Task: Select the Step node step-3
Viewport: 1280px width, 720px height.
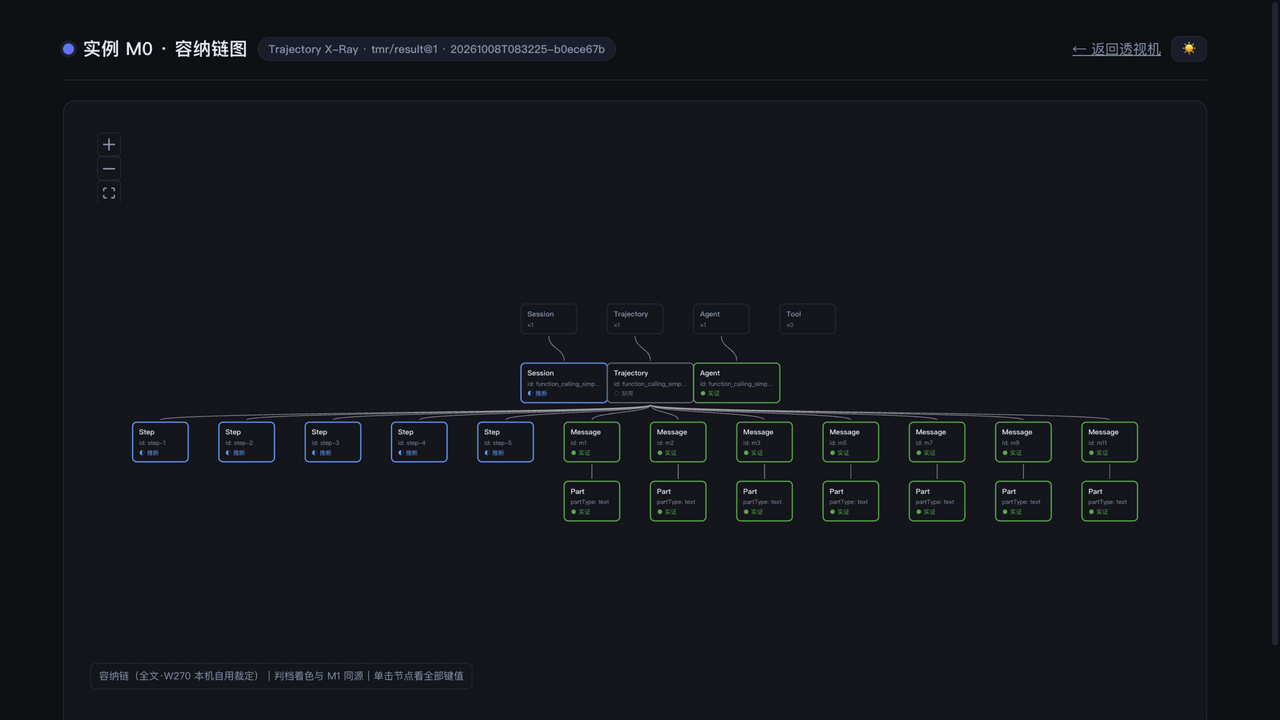Action: tap(333, 442)
